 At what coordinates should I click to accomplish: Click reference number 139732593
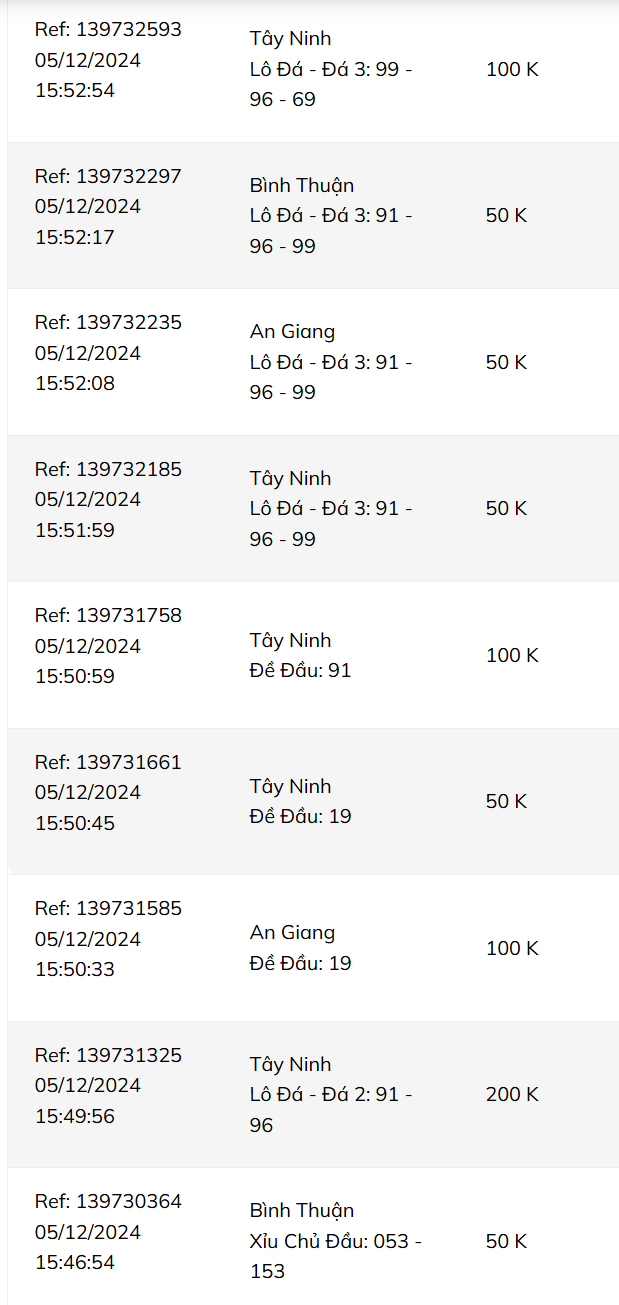click(108, 29)
